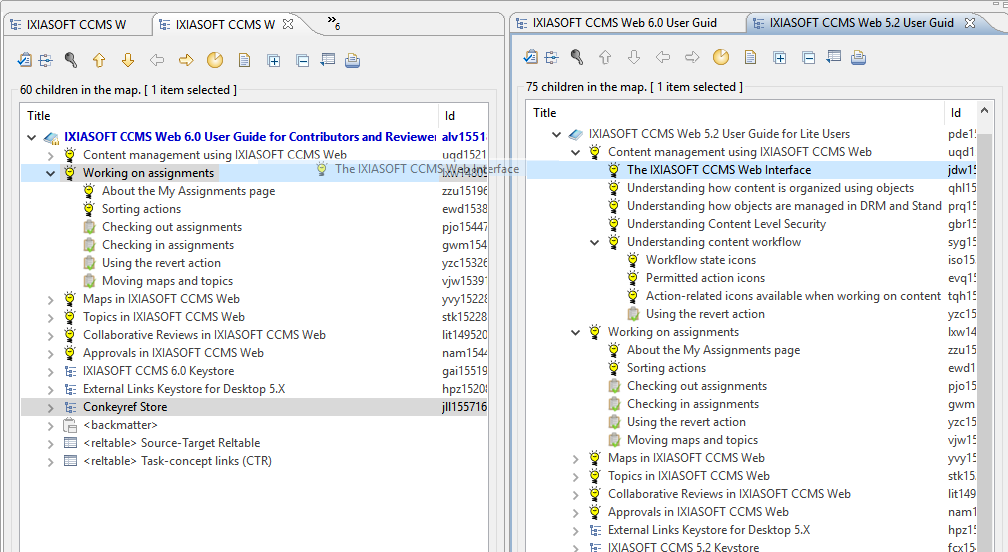Screen dimensions: 1008x552
Task: Collapse Understanding content workflow in right map
Action: point(595,242)
